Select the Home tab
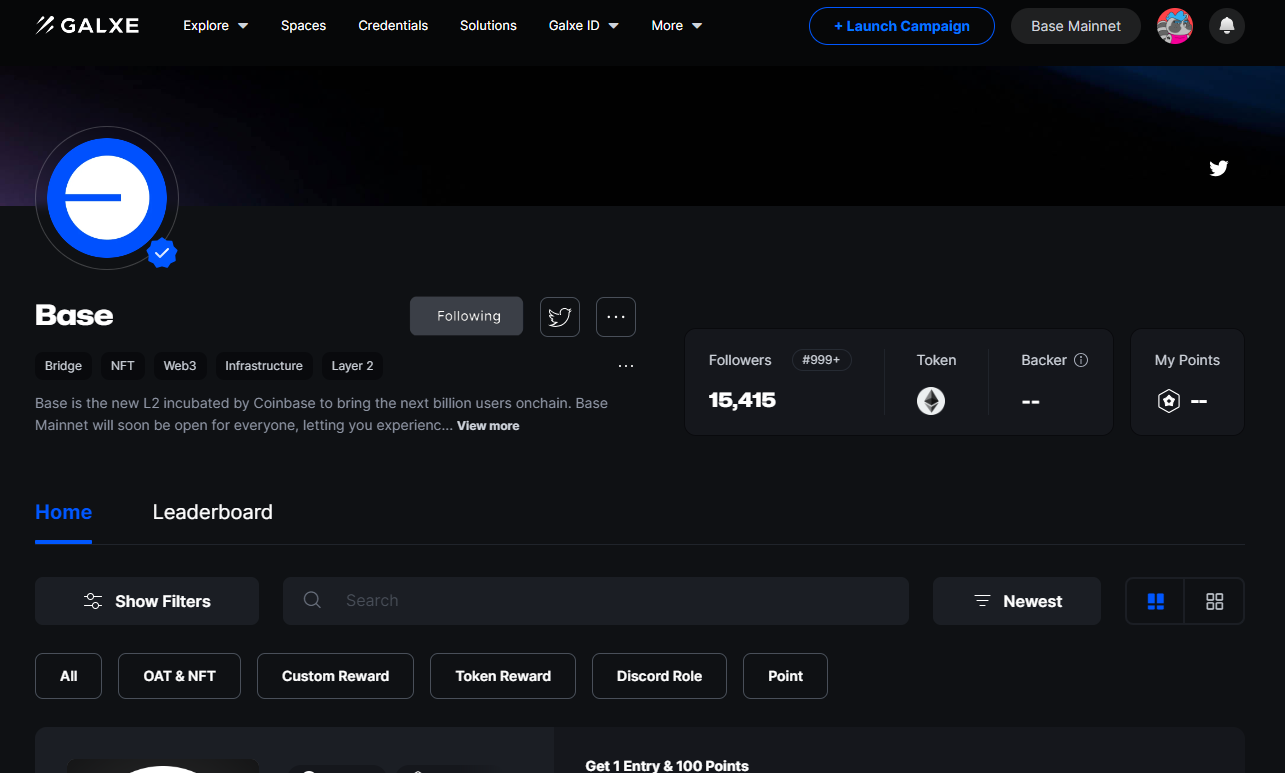The image size is (1285, 773). 63,512
